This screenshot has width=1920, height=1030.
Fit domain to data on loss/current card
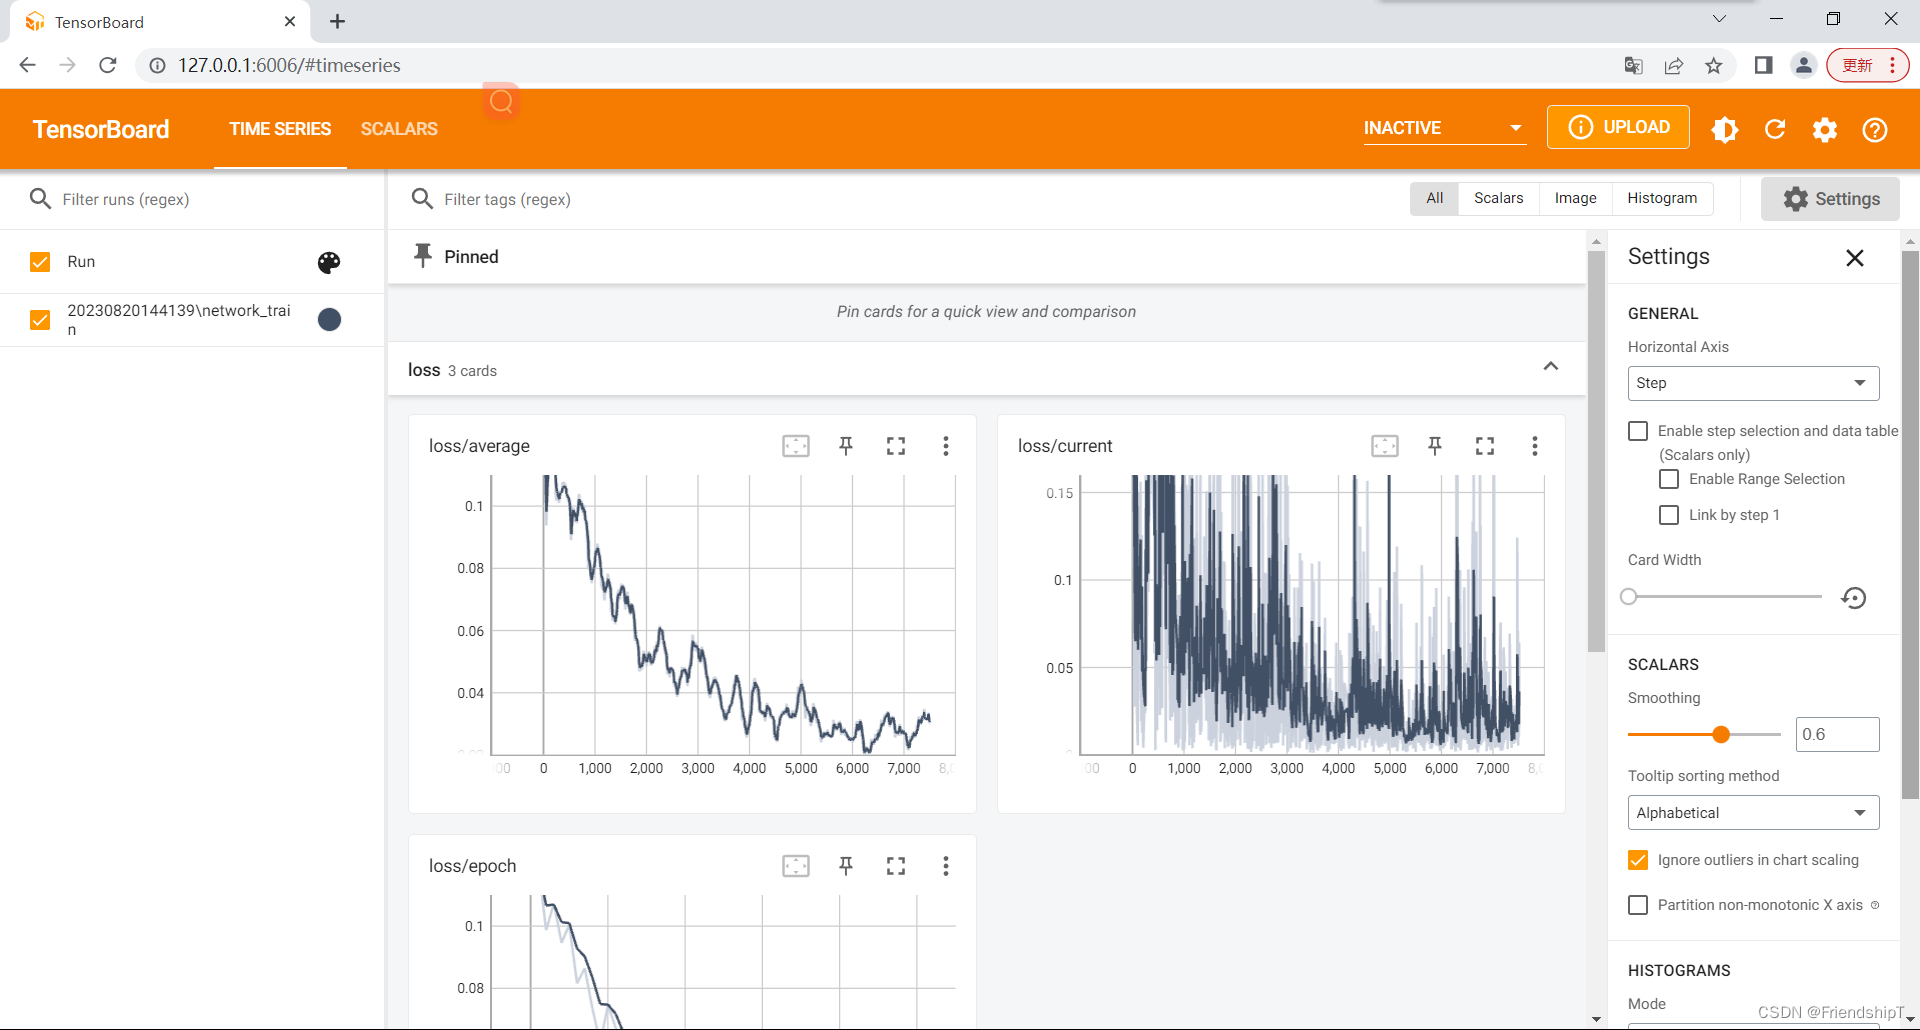(x=1385, y=446)
